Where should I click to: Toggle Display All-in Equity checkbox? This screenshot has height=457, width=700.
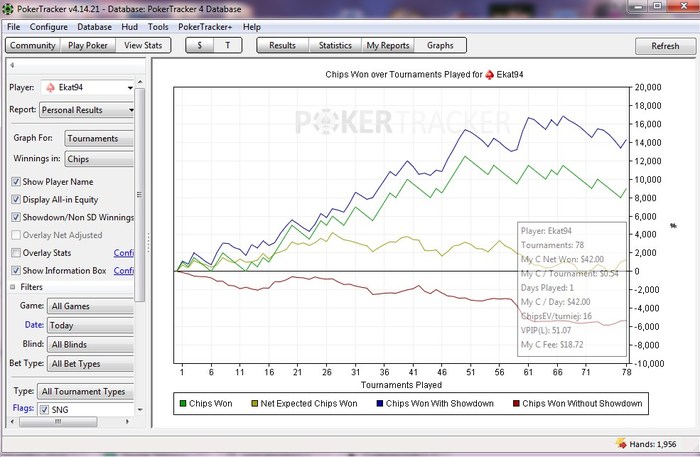click(16, 199)
